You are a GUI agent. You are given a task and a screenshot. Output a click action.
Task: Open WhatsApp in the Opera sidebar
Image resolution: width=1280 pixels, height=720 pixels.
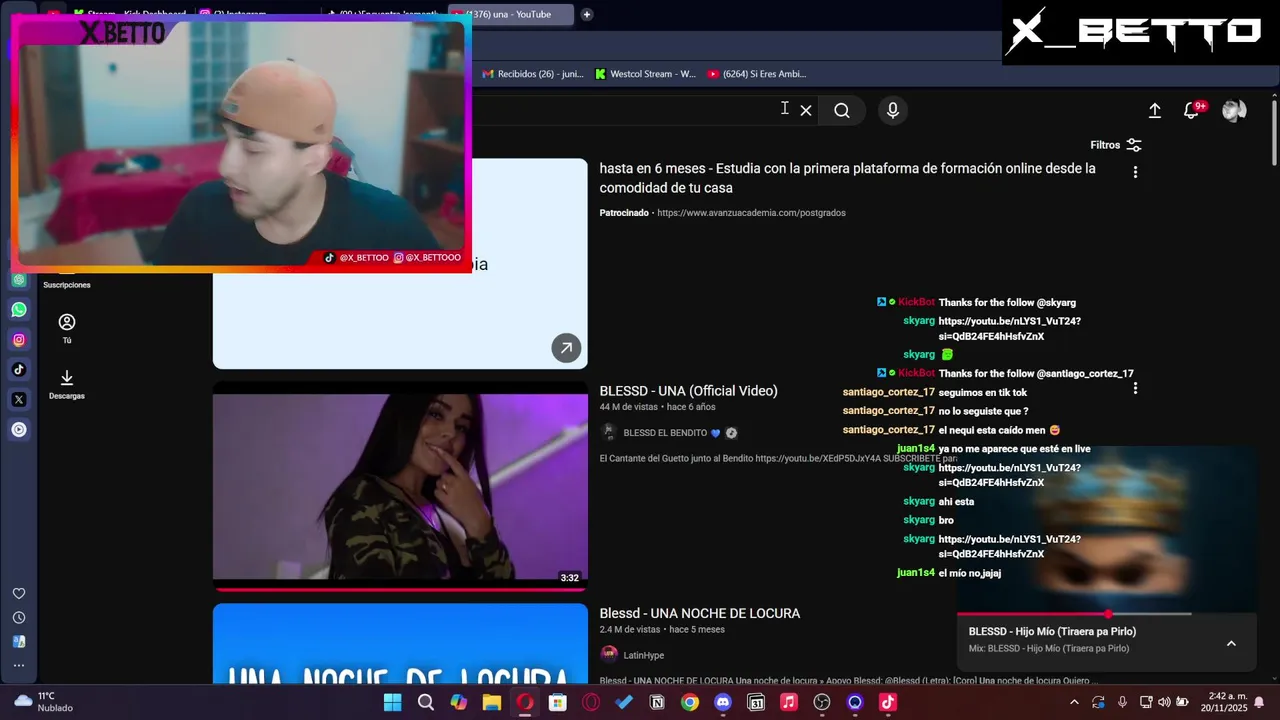click(19, 310)
